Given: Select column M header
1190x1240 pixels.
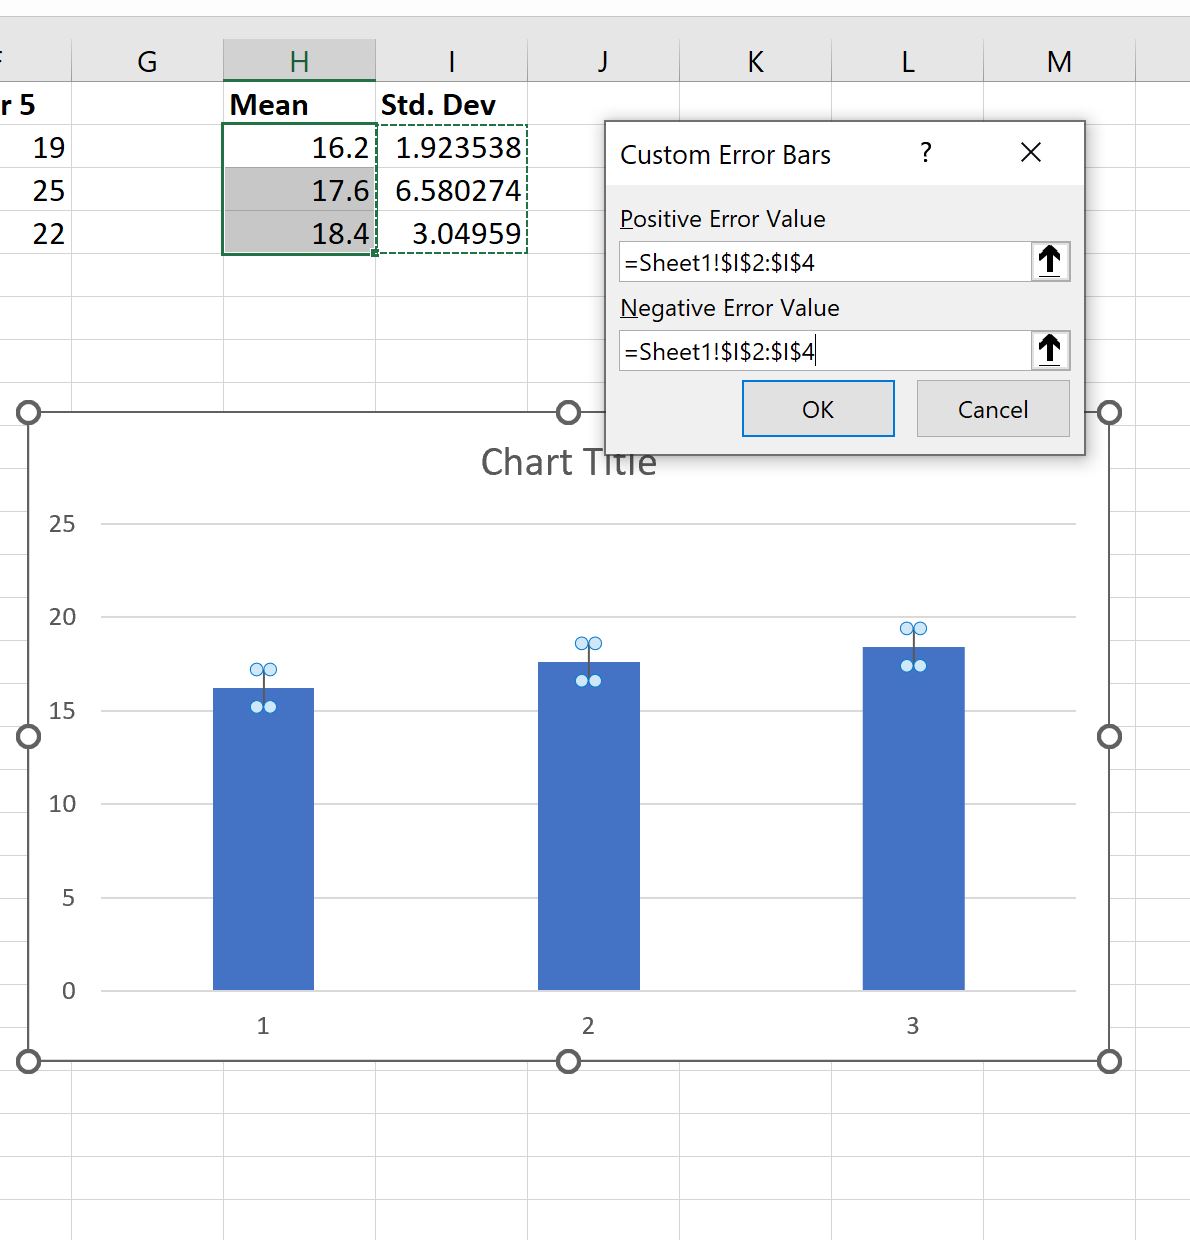Looking at the screenshot, I should (1059, 62).
